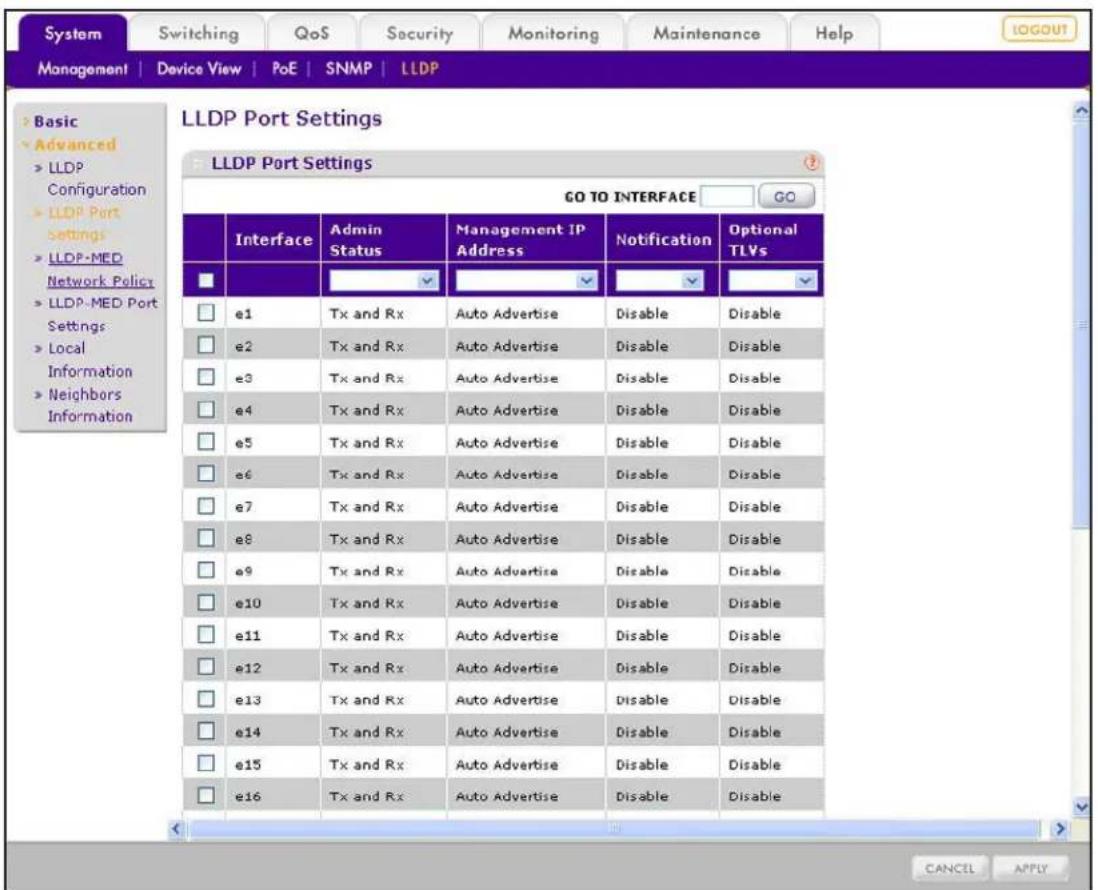Click the horizontal scrollbar track
1098x890 pixels.
[x=614, y=829]
